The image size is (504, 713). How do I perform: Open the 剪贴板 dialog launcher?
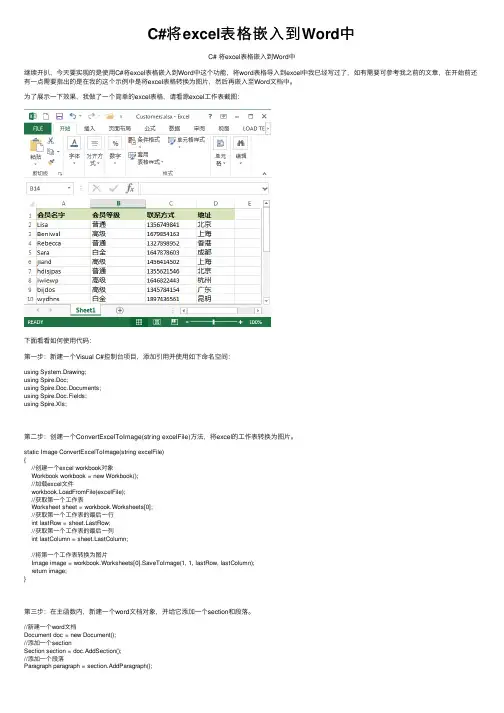(60, 174)
